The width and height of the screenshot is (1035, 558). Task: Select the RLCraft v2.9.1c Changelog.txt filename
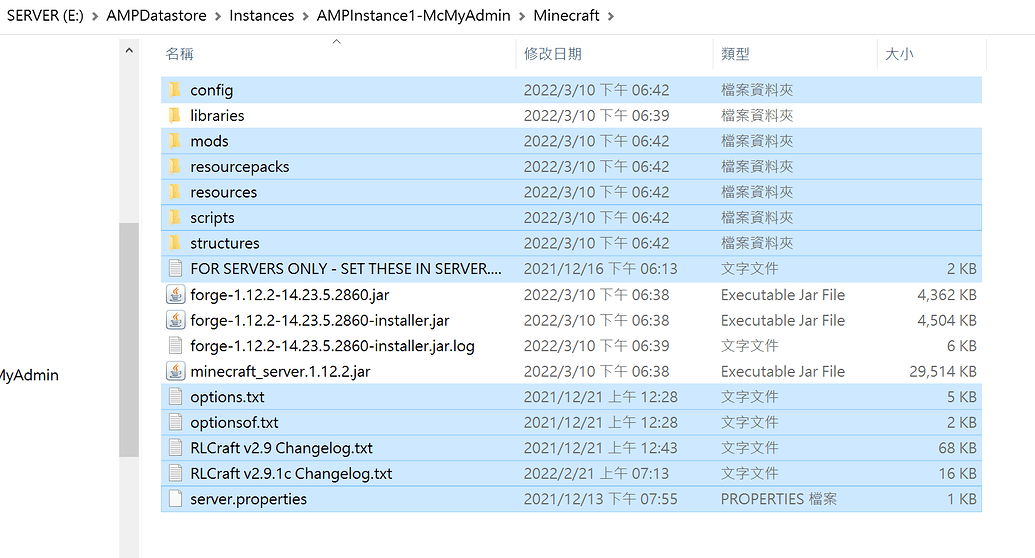click(291, 473)
